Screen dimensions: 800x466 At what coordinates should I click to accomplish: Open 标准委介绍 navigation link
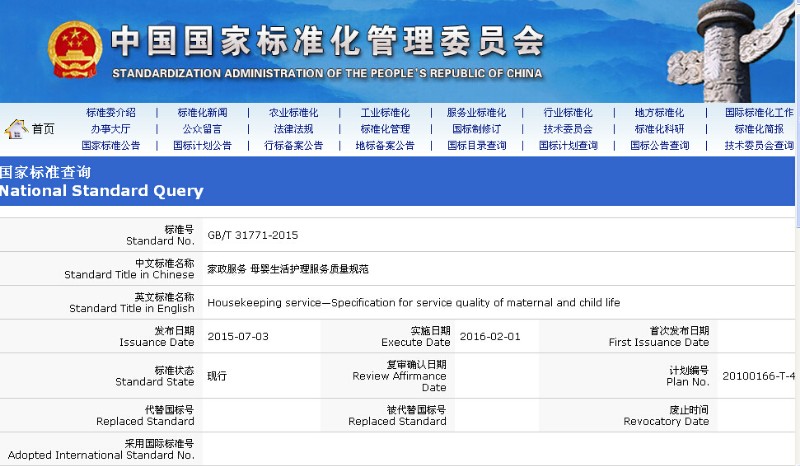point(111,113)
